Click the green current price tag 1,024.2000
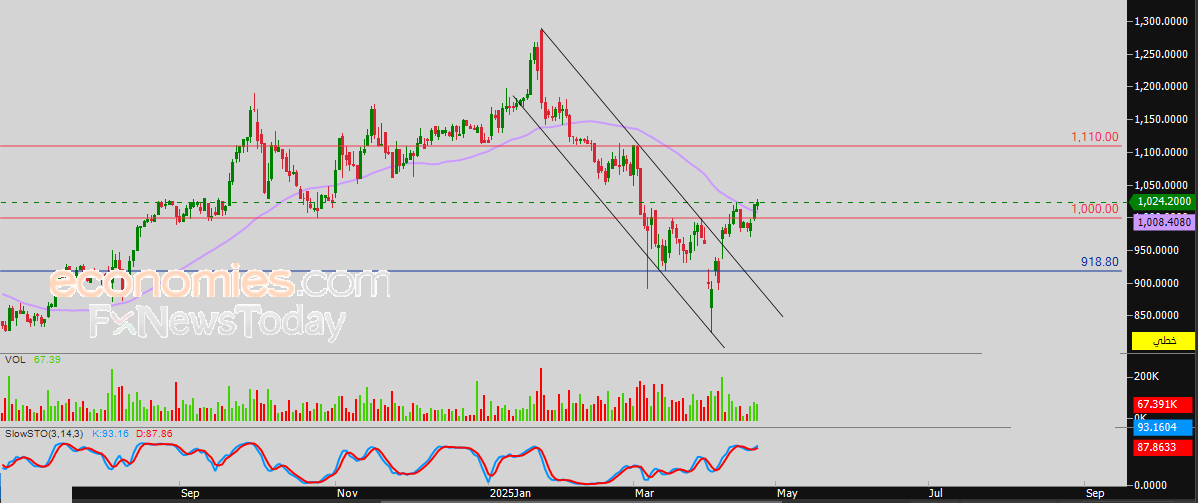 point(1164,202)
